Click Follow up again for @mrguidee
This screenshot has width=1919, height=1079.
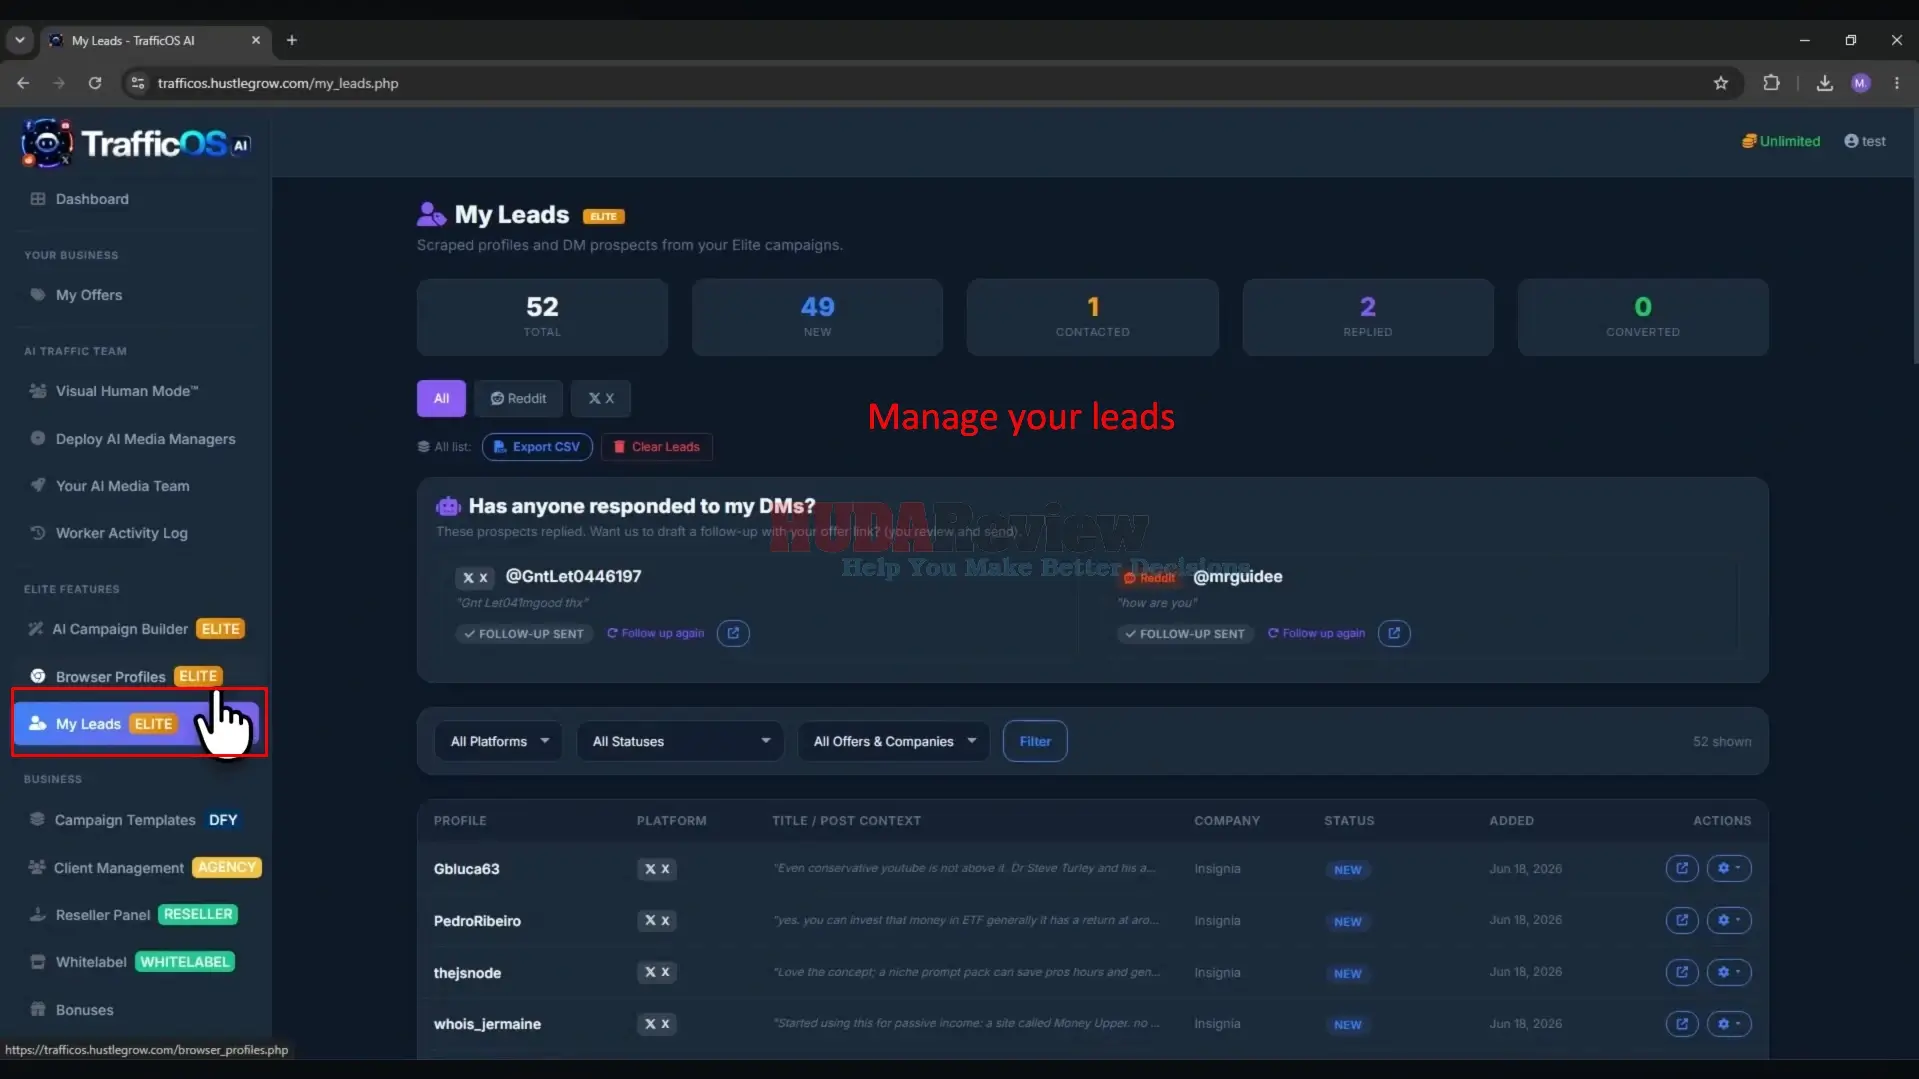1317,633
